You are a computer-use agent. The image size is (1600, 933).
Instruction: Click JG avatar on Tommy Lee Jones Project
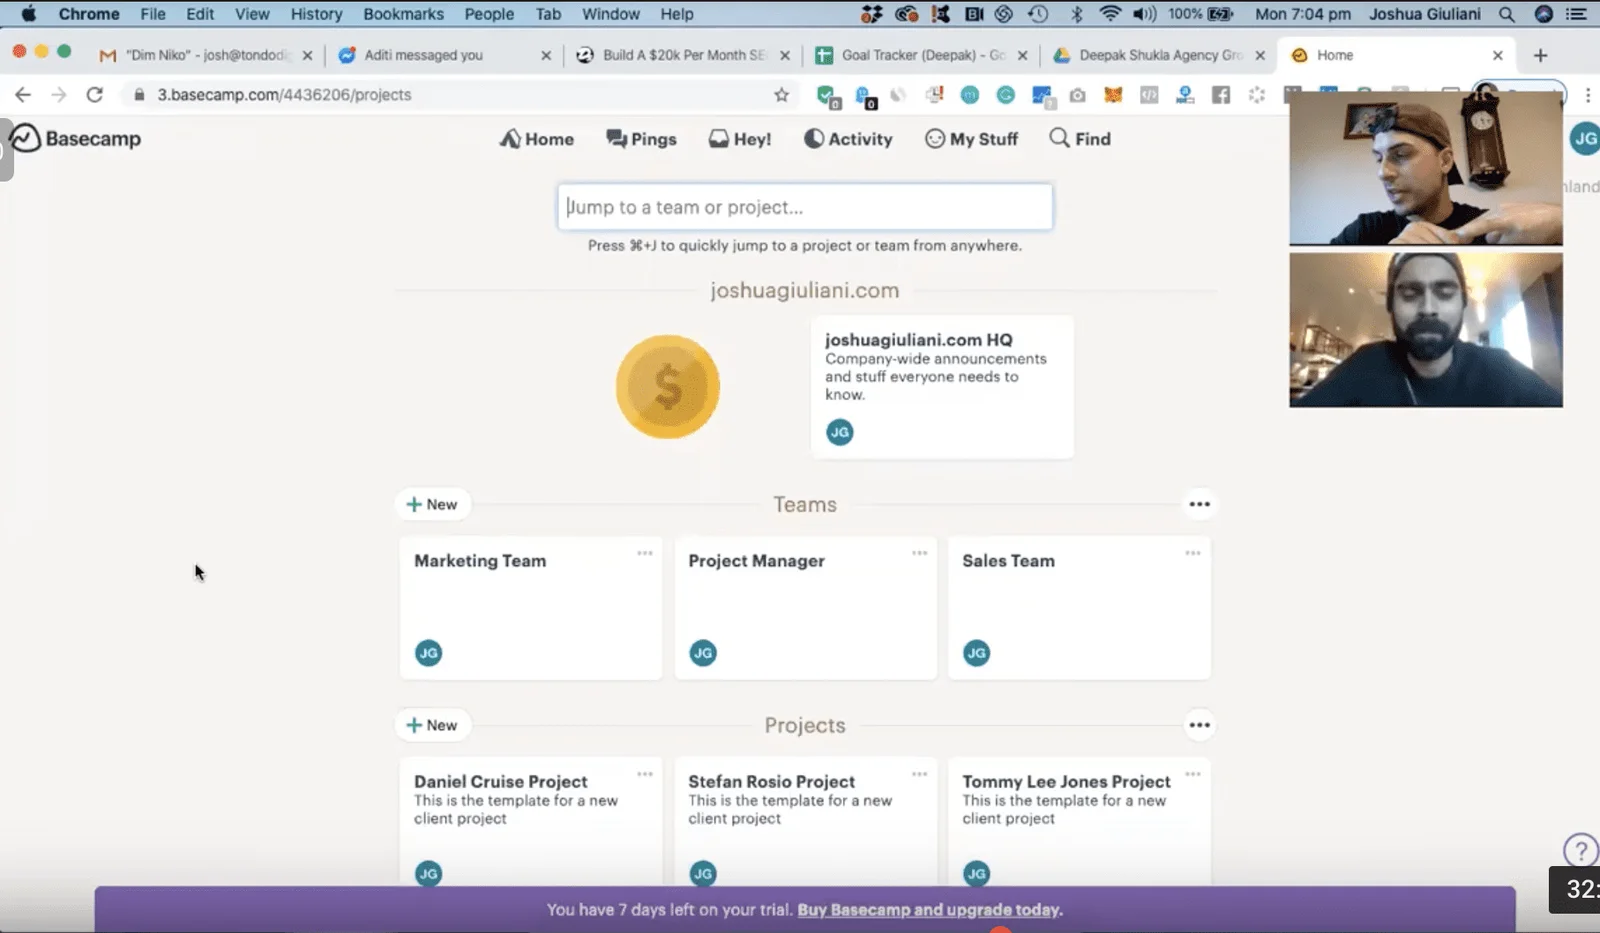(977, 873)
